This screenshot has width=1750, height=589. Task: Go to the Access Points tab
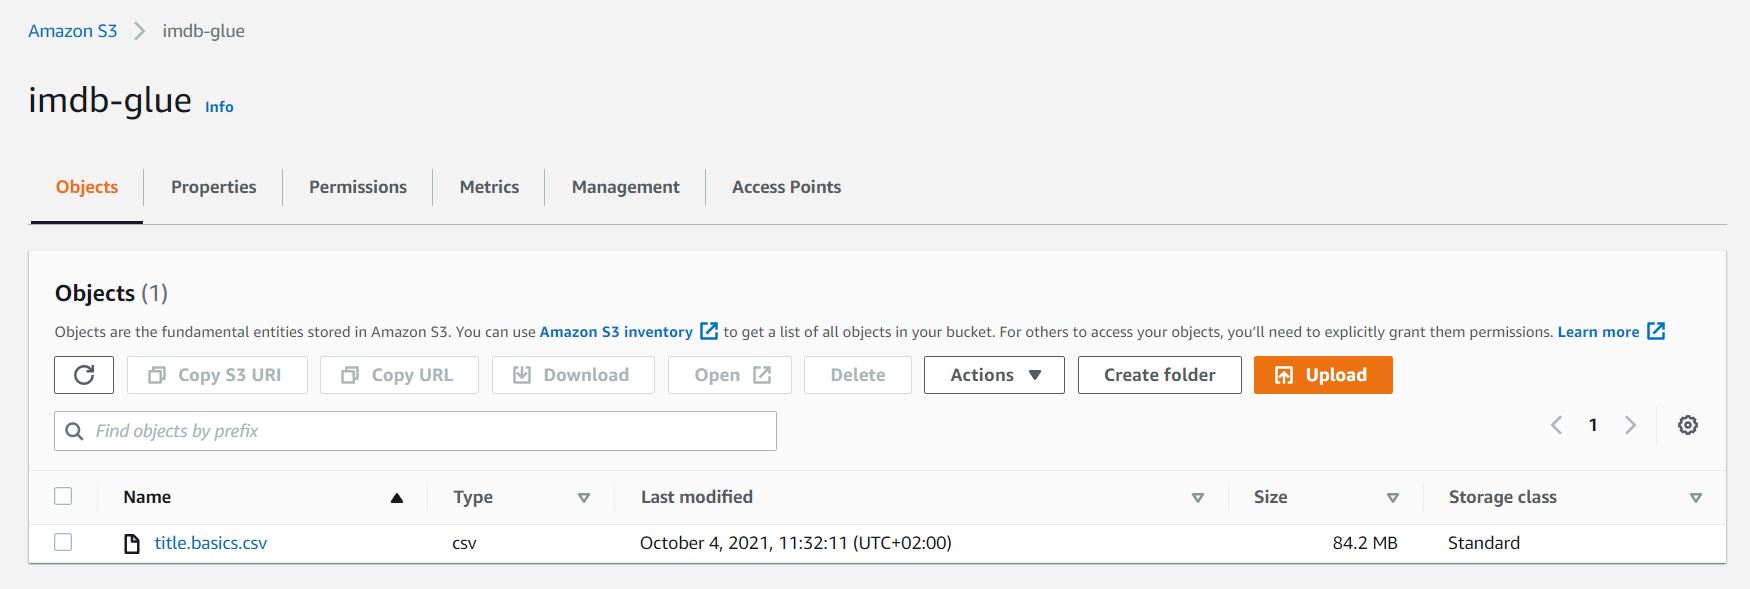[x=786, y=187]
